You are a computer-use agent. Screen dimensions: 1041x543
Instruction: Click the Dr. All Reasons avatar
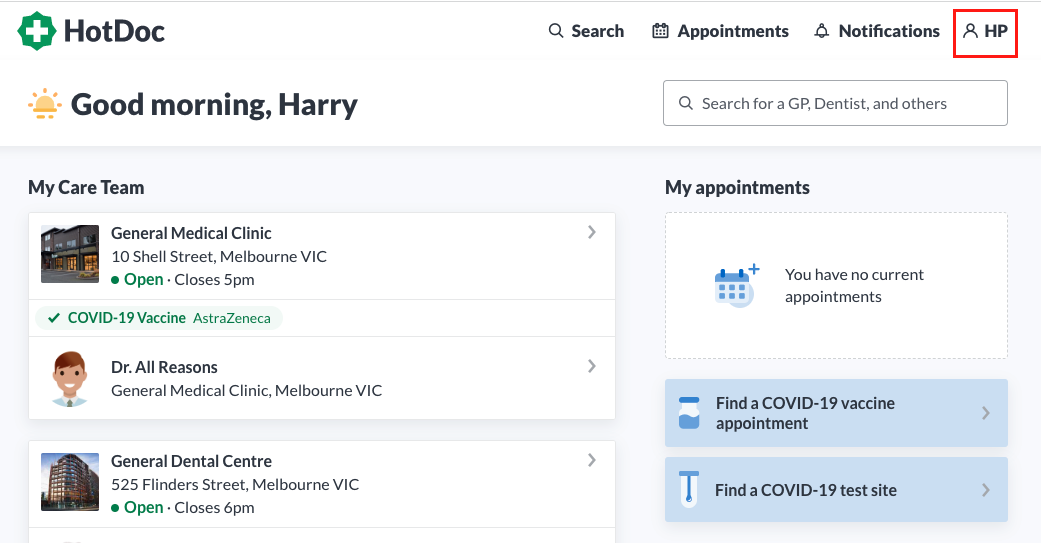click(x=70, y=378)
